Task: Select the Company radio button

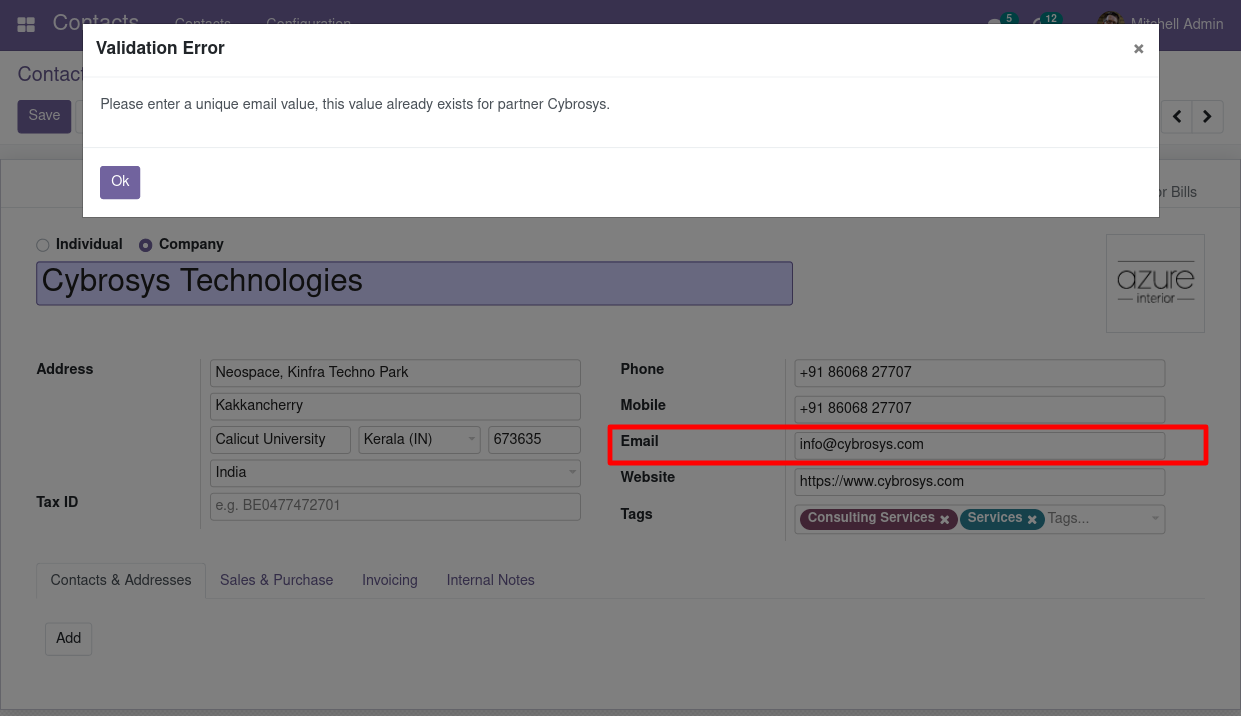Action: [145, 245]
